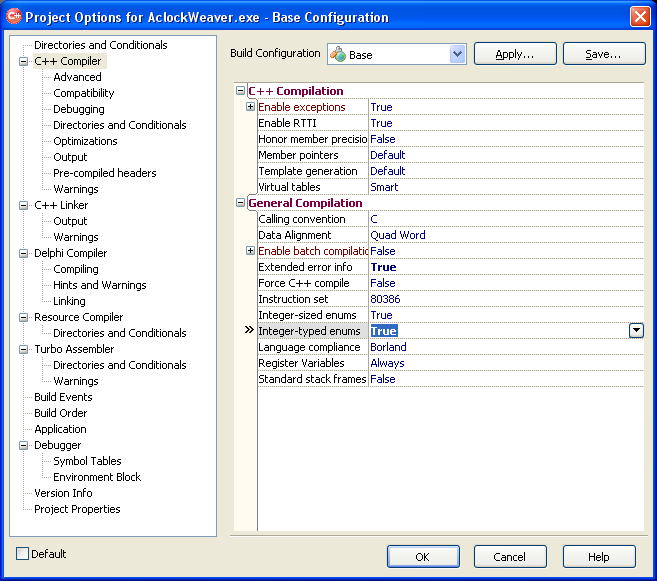Click the highlighted Integer-typed enums True field
657x581 pixels.
pos(499,331)
